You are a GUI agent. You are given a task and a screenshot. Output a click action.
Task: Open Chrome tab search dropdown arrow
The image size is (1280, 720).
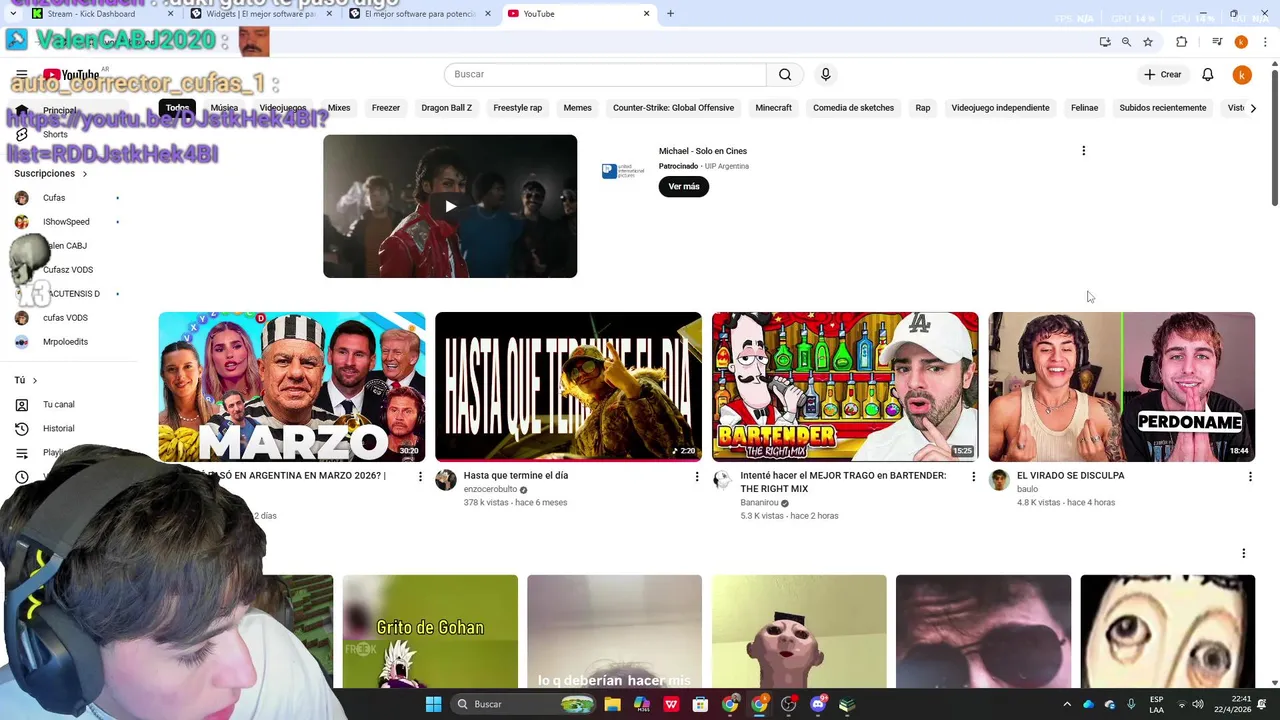click(13, 14)
